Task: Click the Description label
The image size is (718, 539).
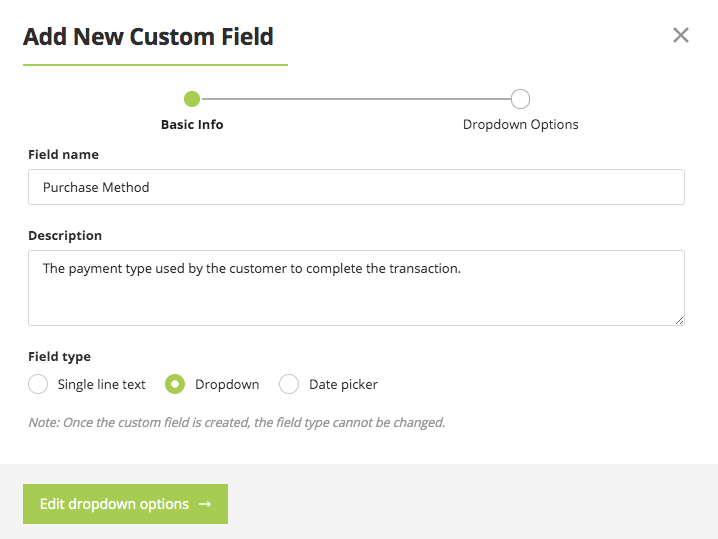Action: [x=65, y=235]
